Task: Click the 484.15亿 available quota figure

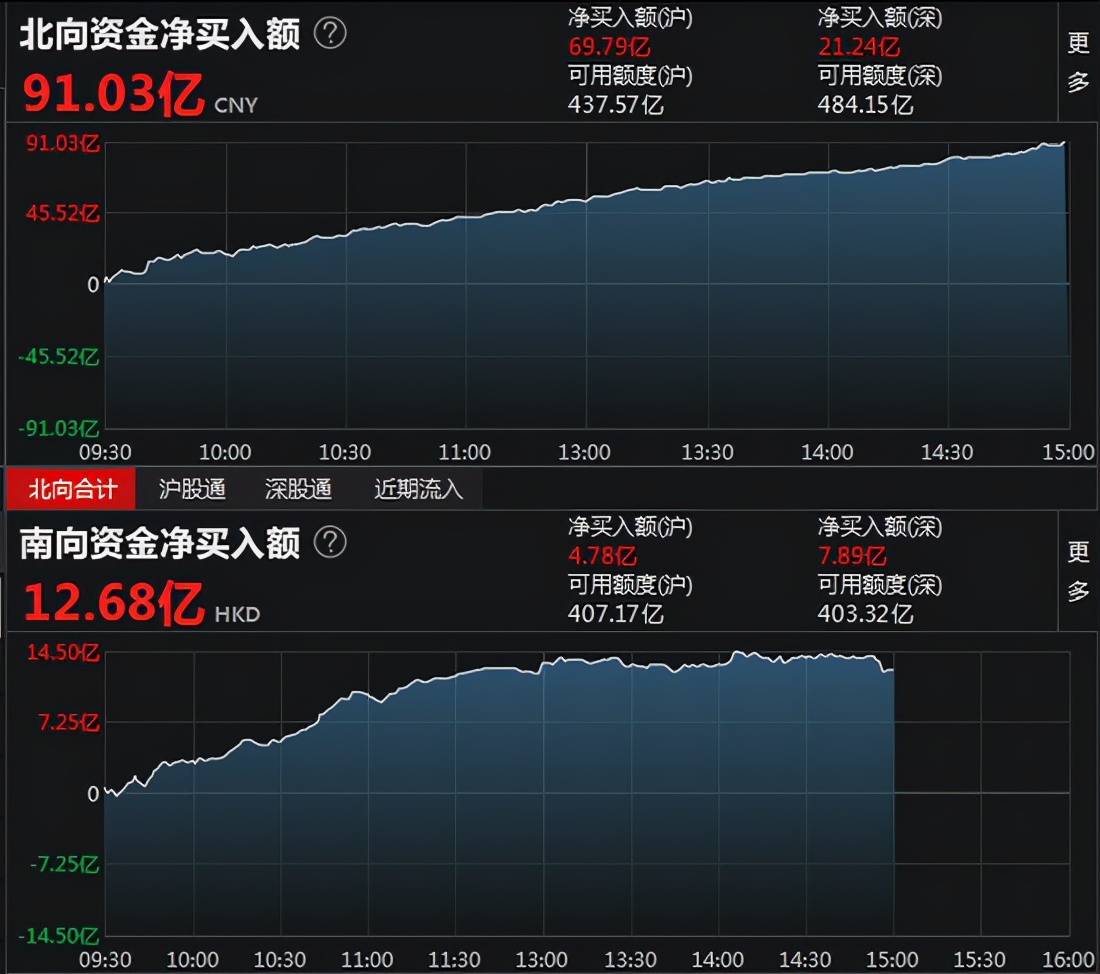Action: pos(865,104)
